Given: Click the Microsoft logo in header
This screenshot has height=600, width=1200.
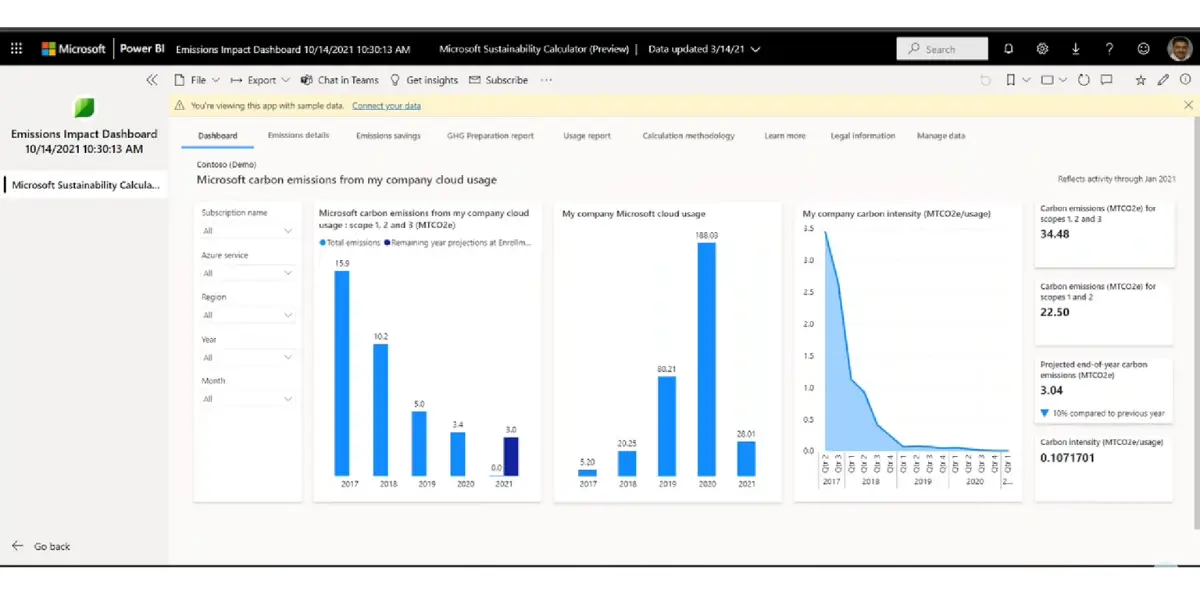Looking at the screenshot, I should pos(73,48).
